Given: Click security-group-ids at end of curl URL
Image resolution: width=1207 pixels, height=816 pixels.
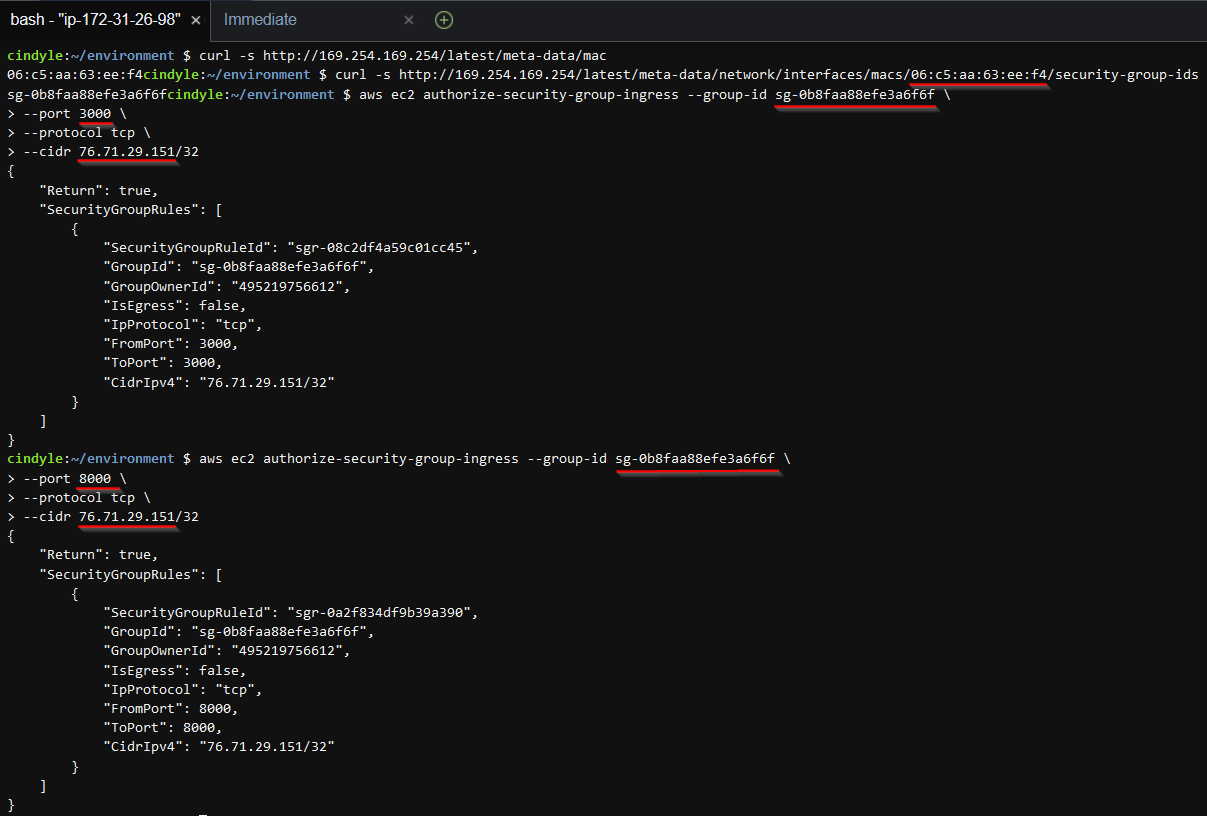Looking at the screenshot, I should [1126, 75].
